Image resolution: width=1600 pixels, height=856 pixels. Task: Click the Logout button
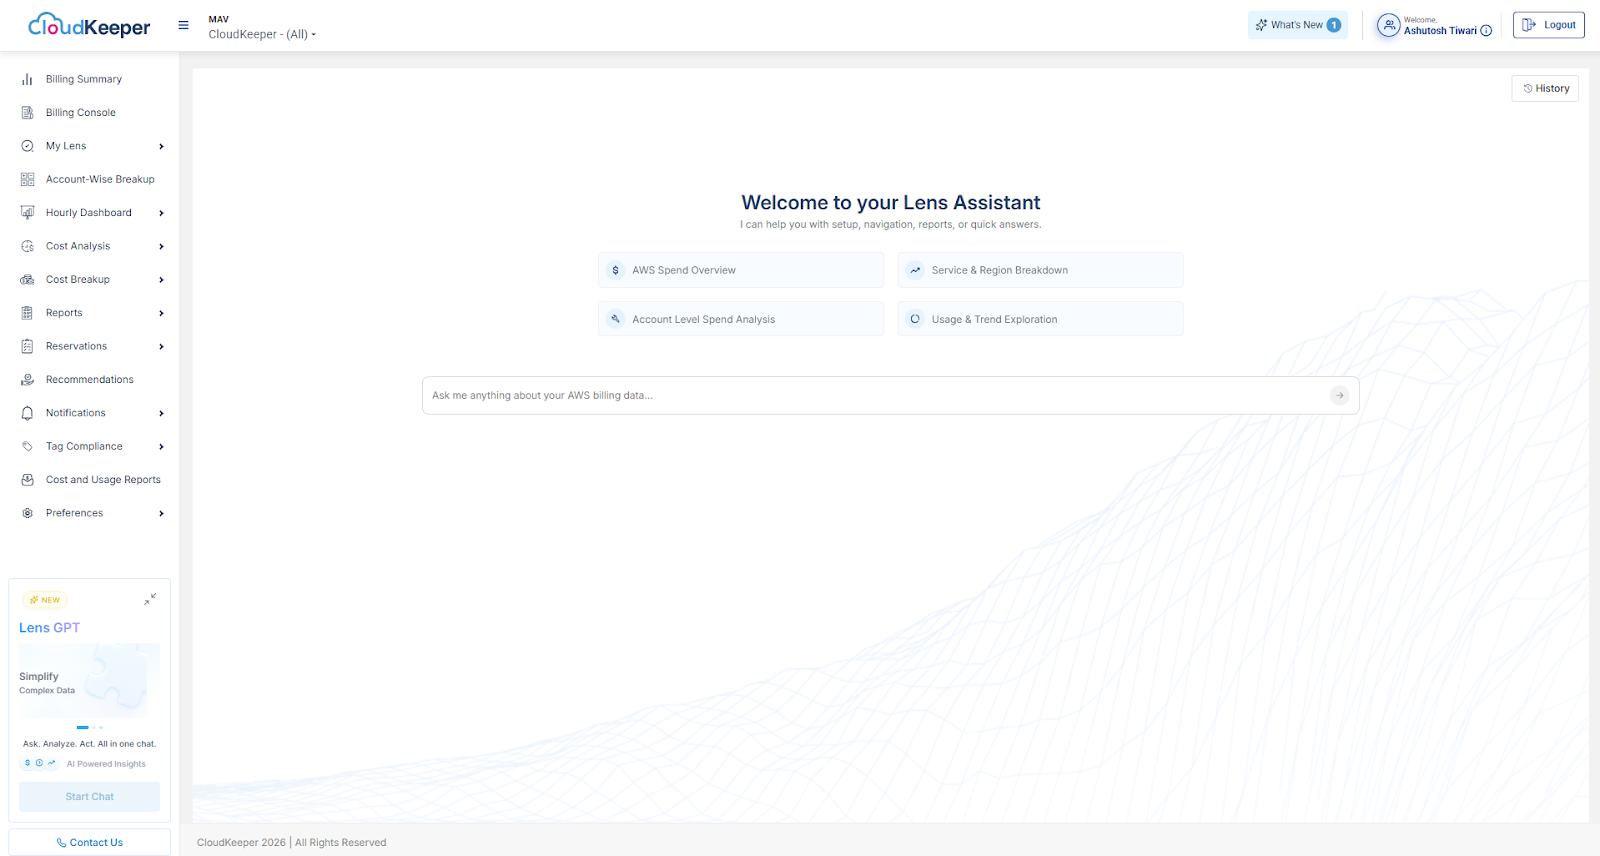tap(1548, 25)
